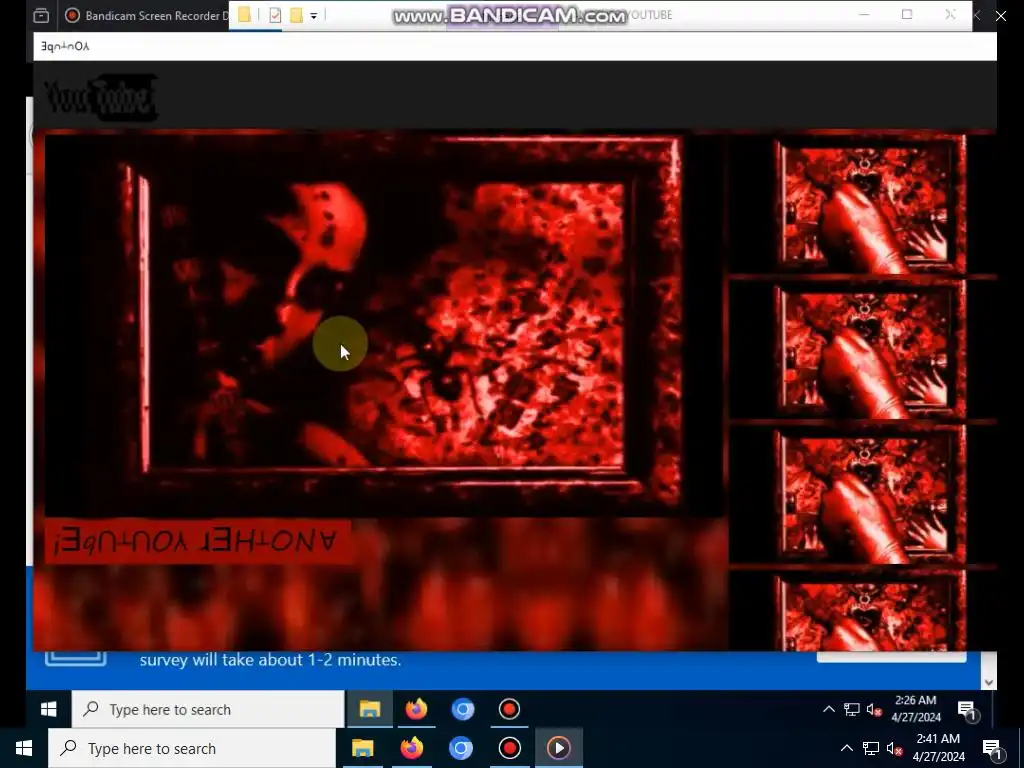Open notification center next to 2:26 AM clock
This screenshot has height=768, width=1024.
[967, 711]
